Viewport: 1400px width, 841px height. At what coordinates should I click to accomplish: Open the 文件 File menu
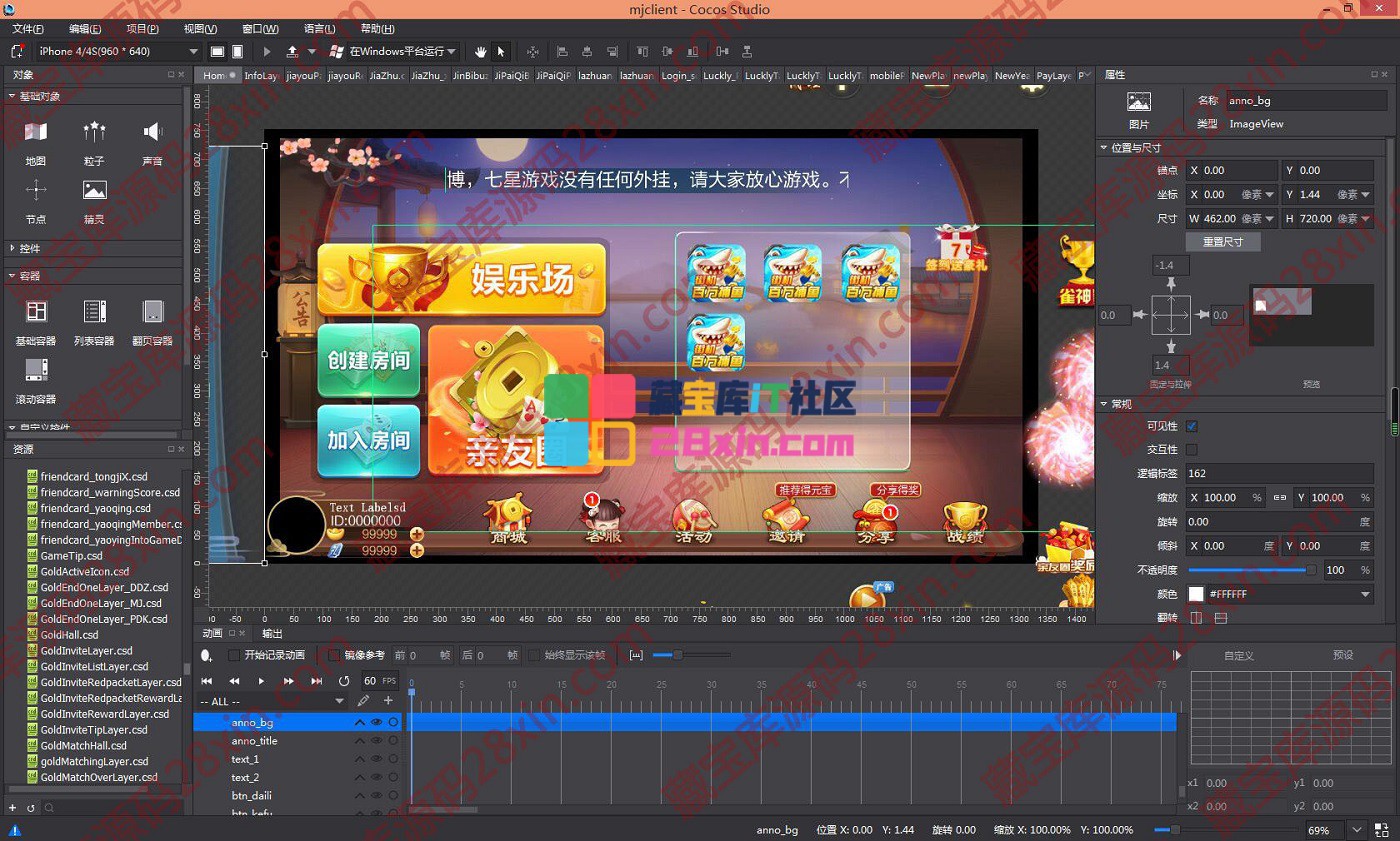coord(28,29)
